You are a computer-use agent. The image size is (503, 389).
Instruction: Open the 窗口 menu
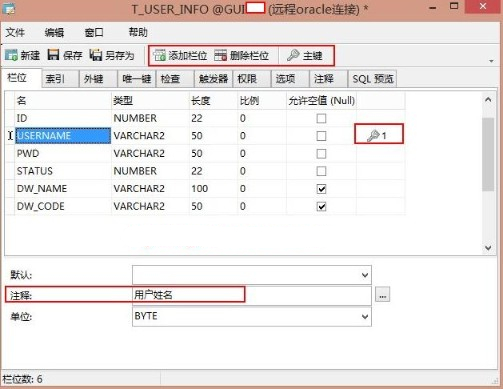point(94,32)
